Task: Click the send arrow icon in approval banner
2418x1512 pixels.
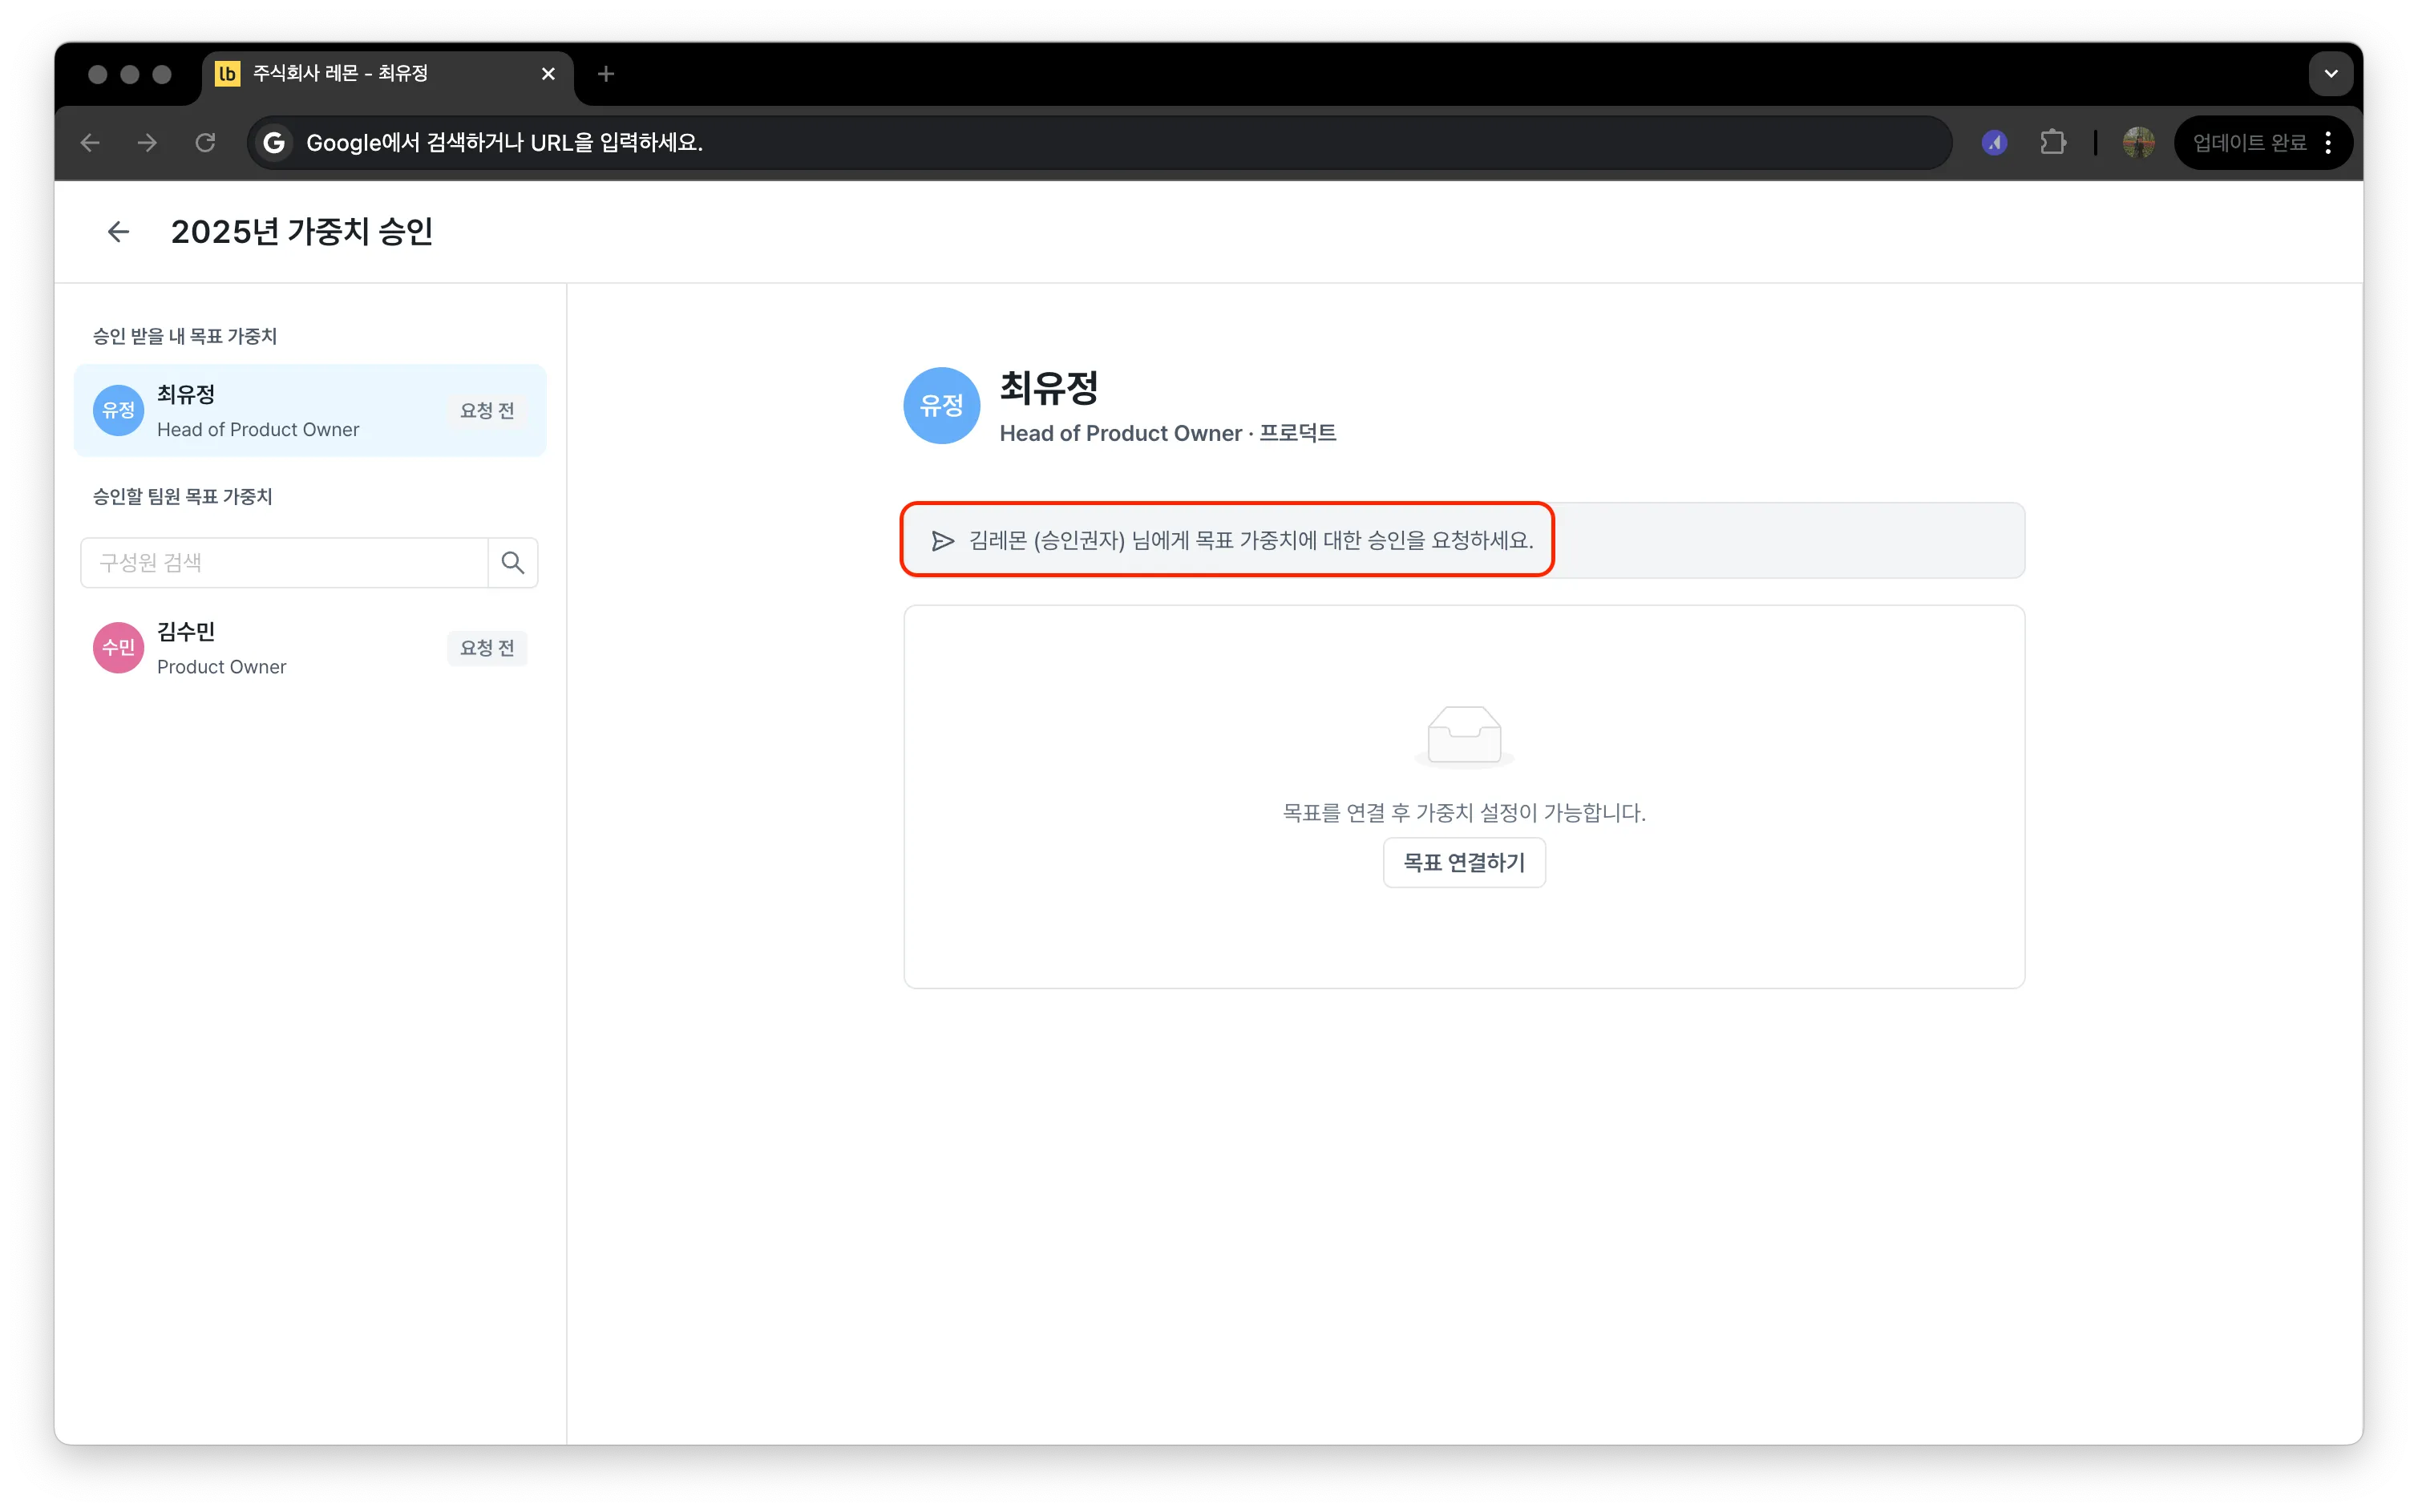Action: pos(942,541)
